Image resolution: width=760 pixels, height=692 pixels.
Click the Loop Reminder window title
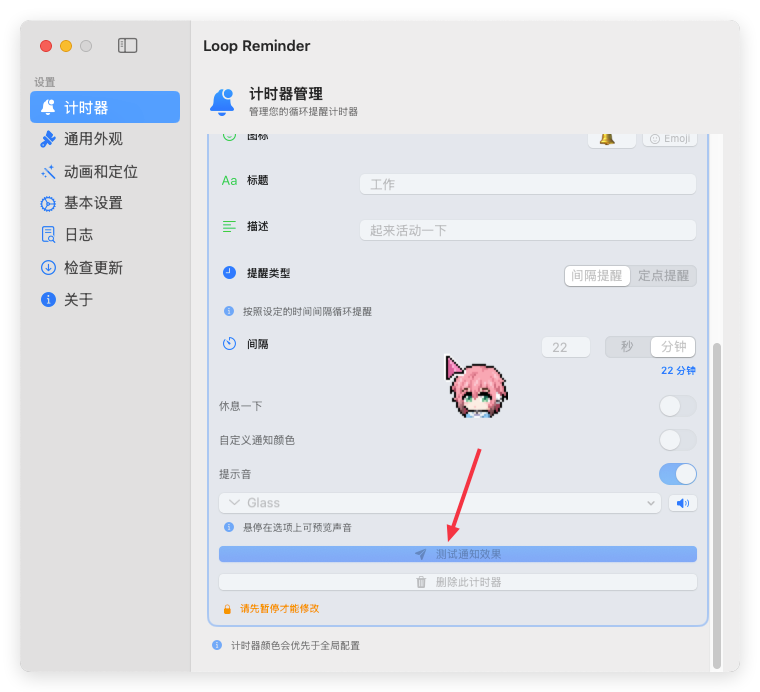click(256, 46)
